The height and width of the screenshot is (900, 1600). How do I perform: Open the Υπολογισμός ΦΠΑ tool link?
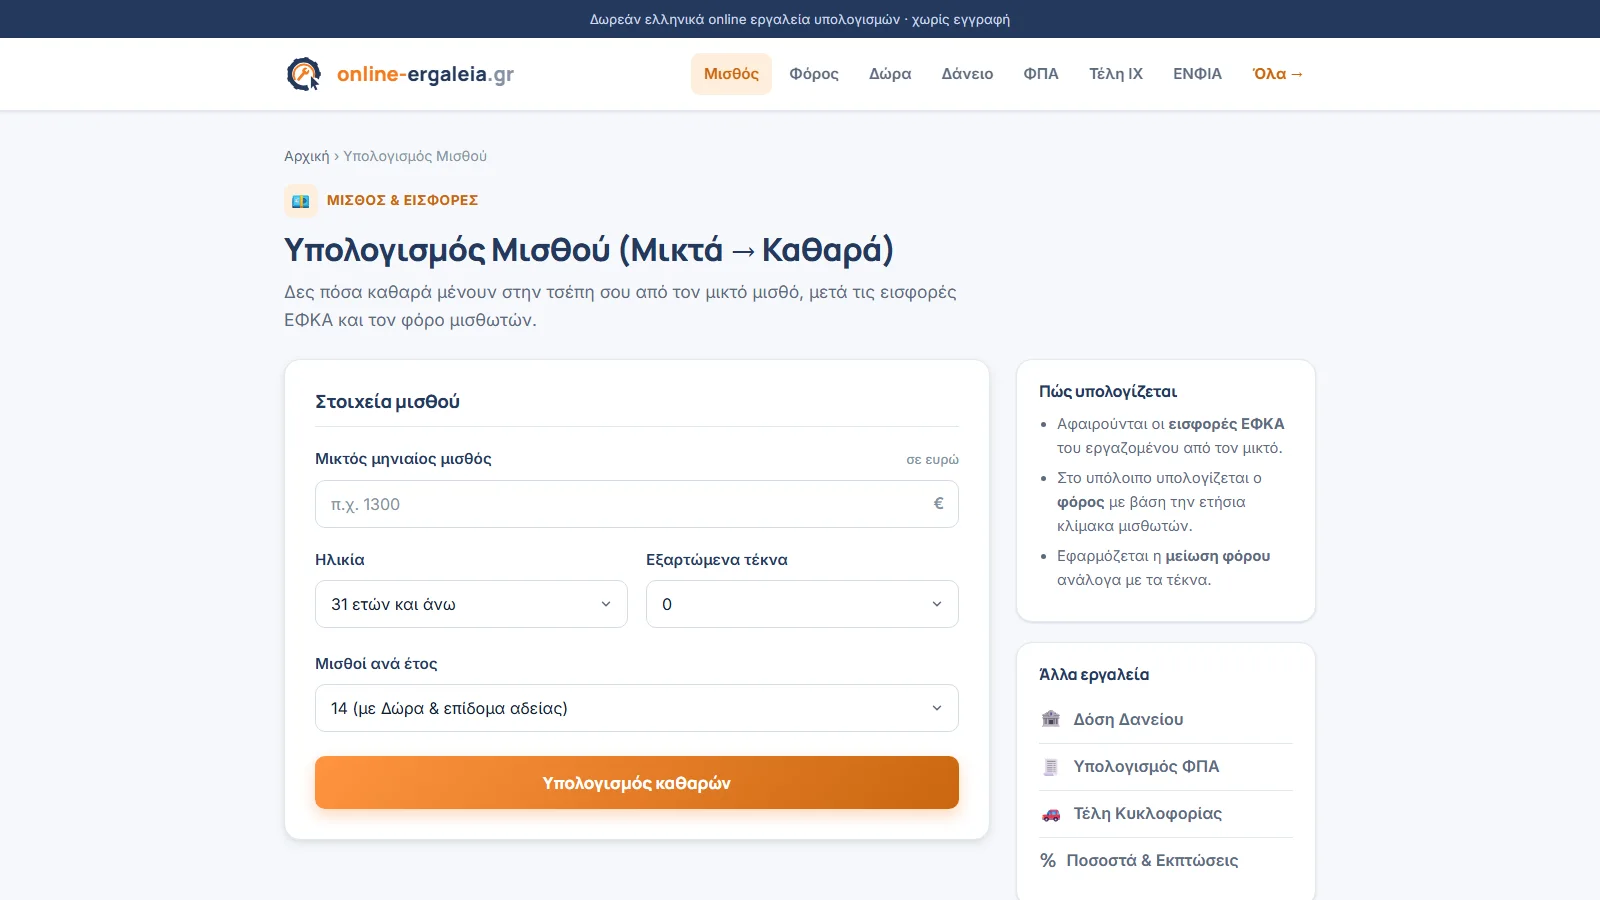point(1166,767)
